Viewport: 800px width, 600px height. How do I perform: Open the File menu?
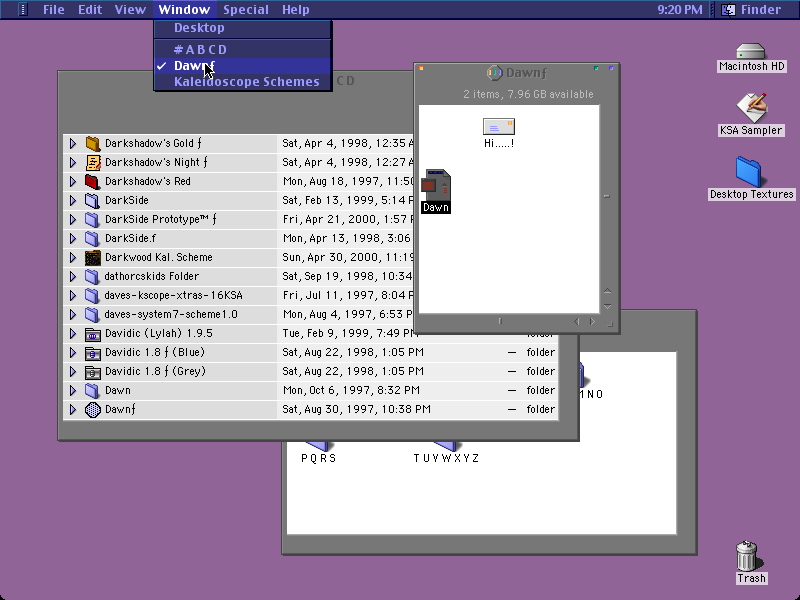(x=54, y=9)
